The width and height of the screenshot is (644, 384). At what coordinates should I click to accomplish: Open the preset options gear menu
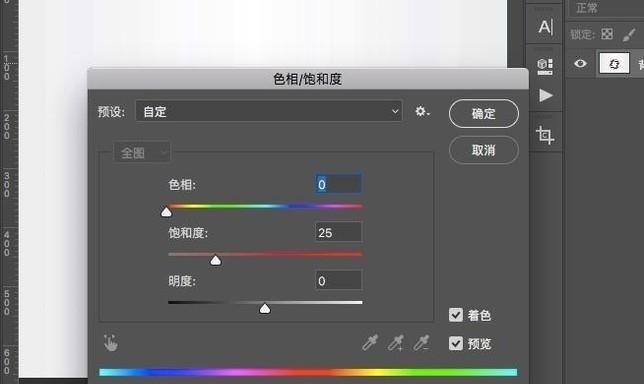pyautogui.click(x=422, y=111)
